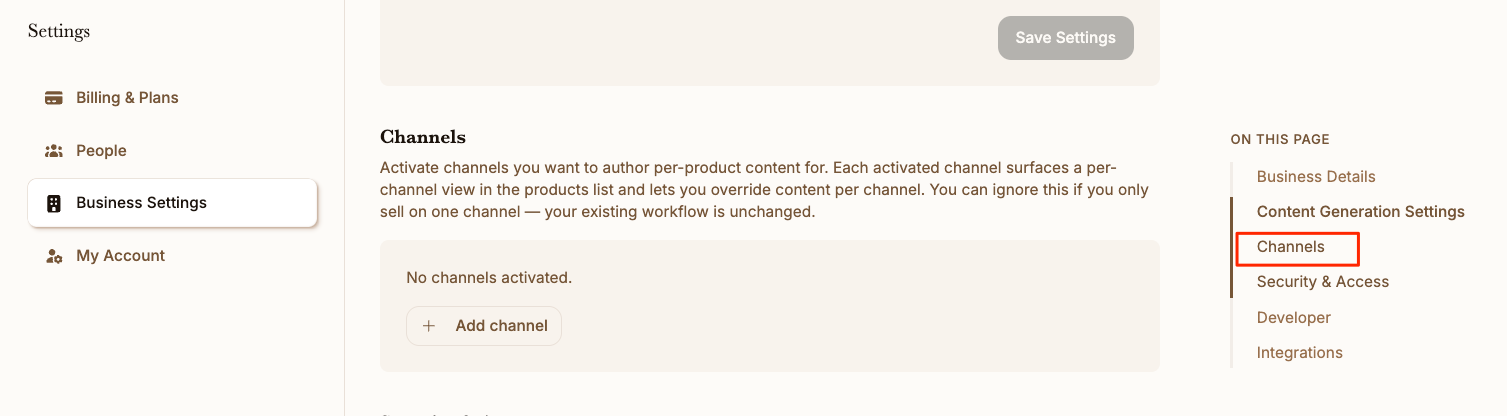Click the Billing & Plans credit card icon
Screen dimensions: 1507x416
pyautogui.click(x=54, y=98)
